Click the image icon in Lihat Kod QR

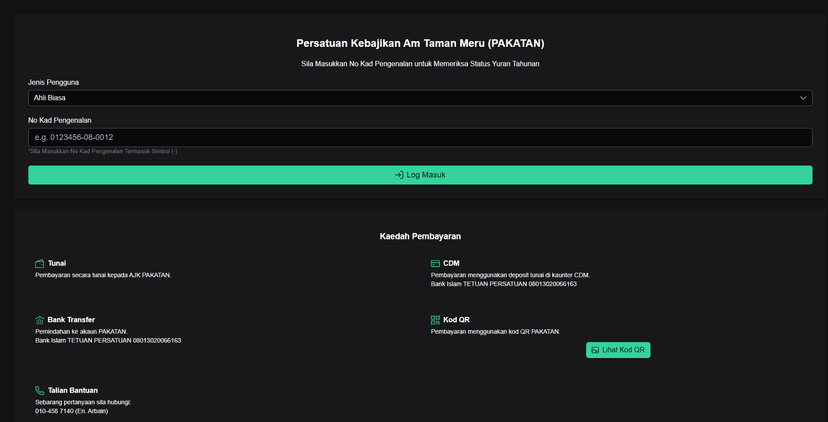click(595, 350)
